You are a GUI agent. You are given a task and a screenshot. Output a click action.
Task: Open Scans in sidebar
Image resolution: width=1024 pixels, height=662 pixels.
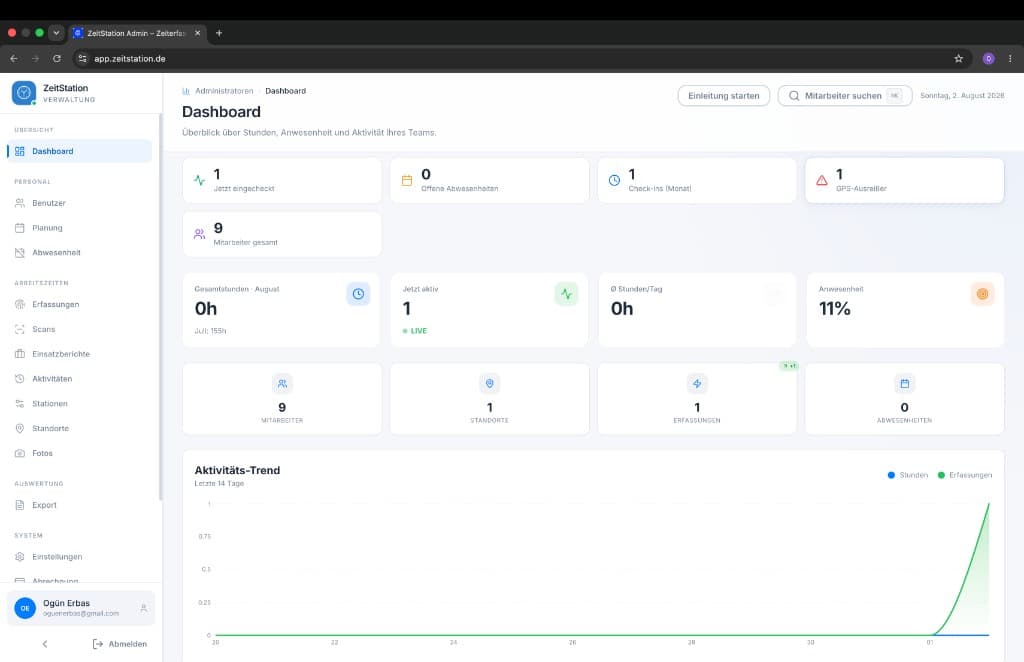click(x=80, y=329)
